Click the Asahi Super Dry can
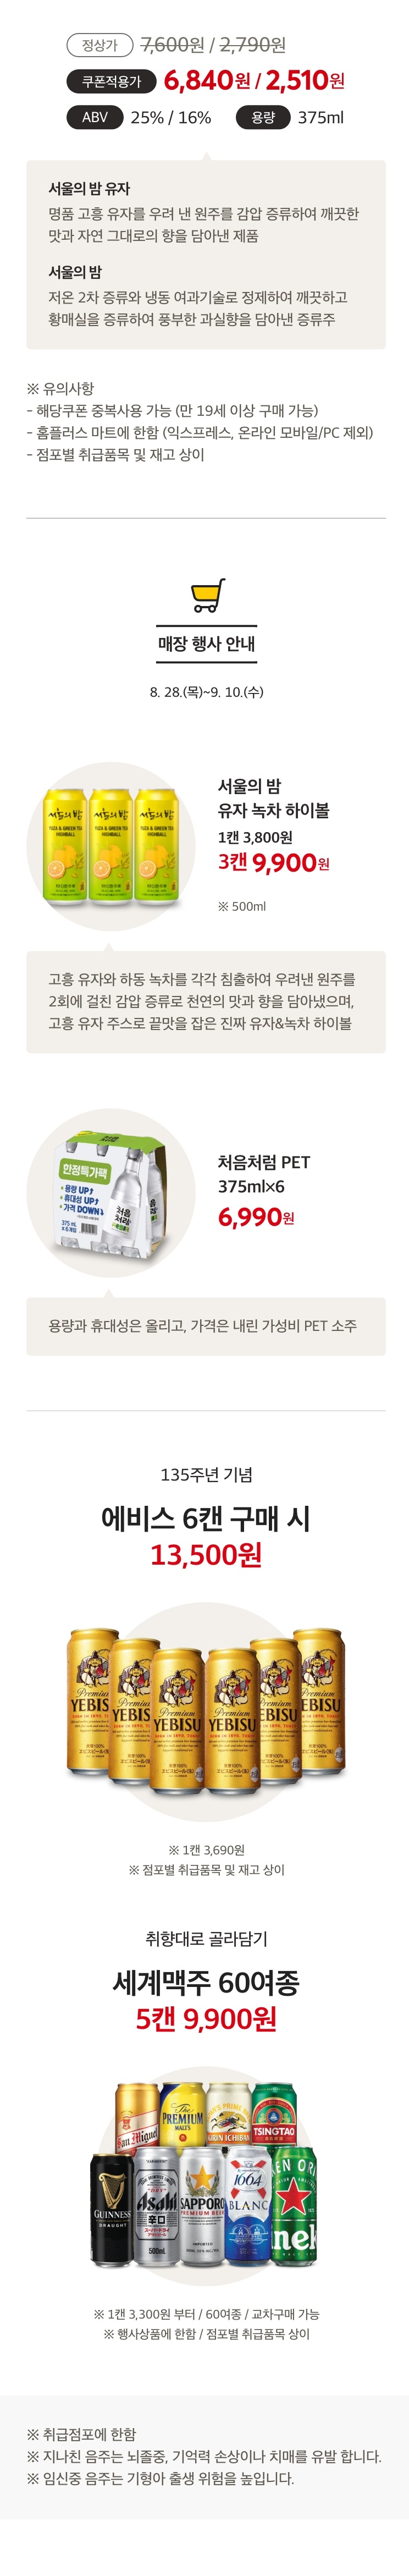 point(157,2210)
